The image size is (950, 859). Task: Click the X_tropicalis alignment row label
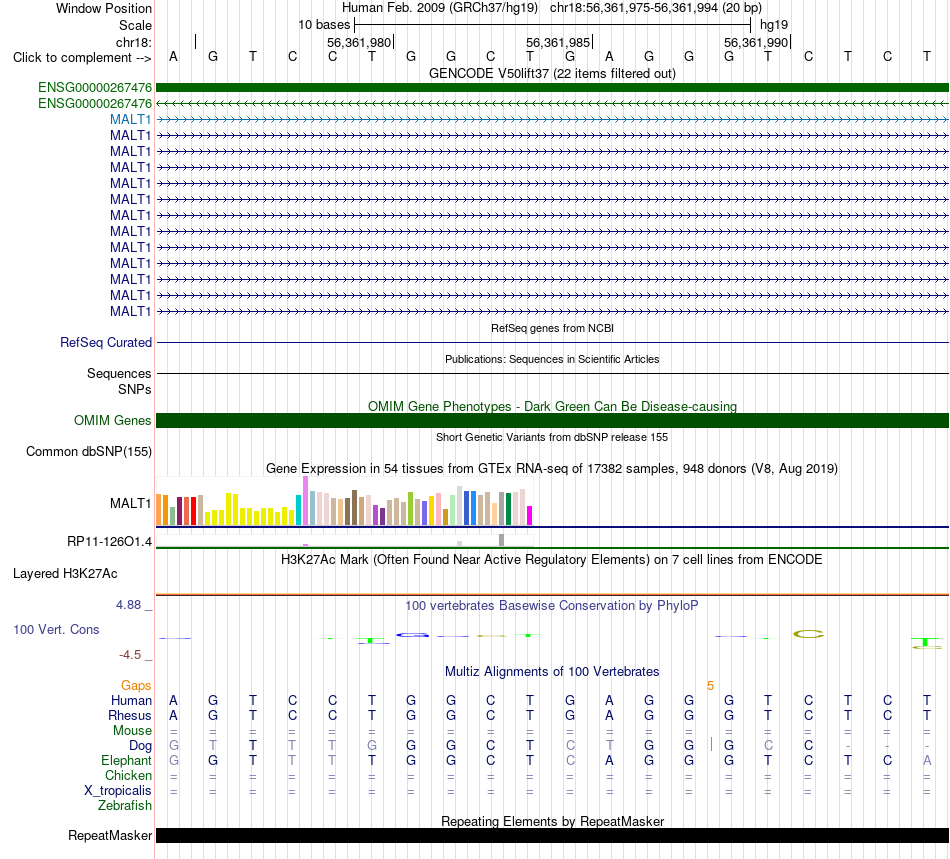118,791
